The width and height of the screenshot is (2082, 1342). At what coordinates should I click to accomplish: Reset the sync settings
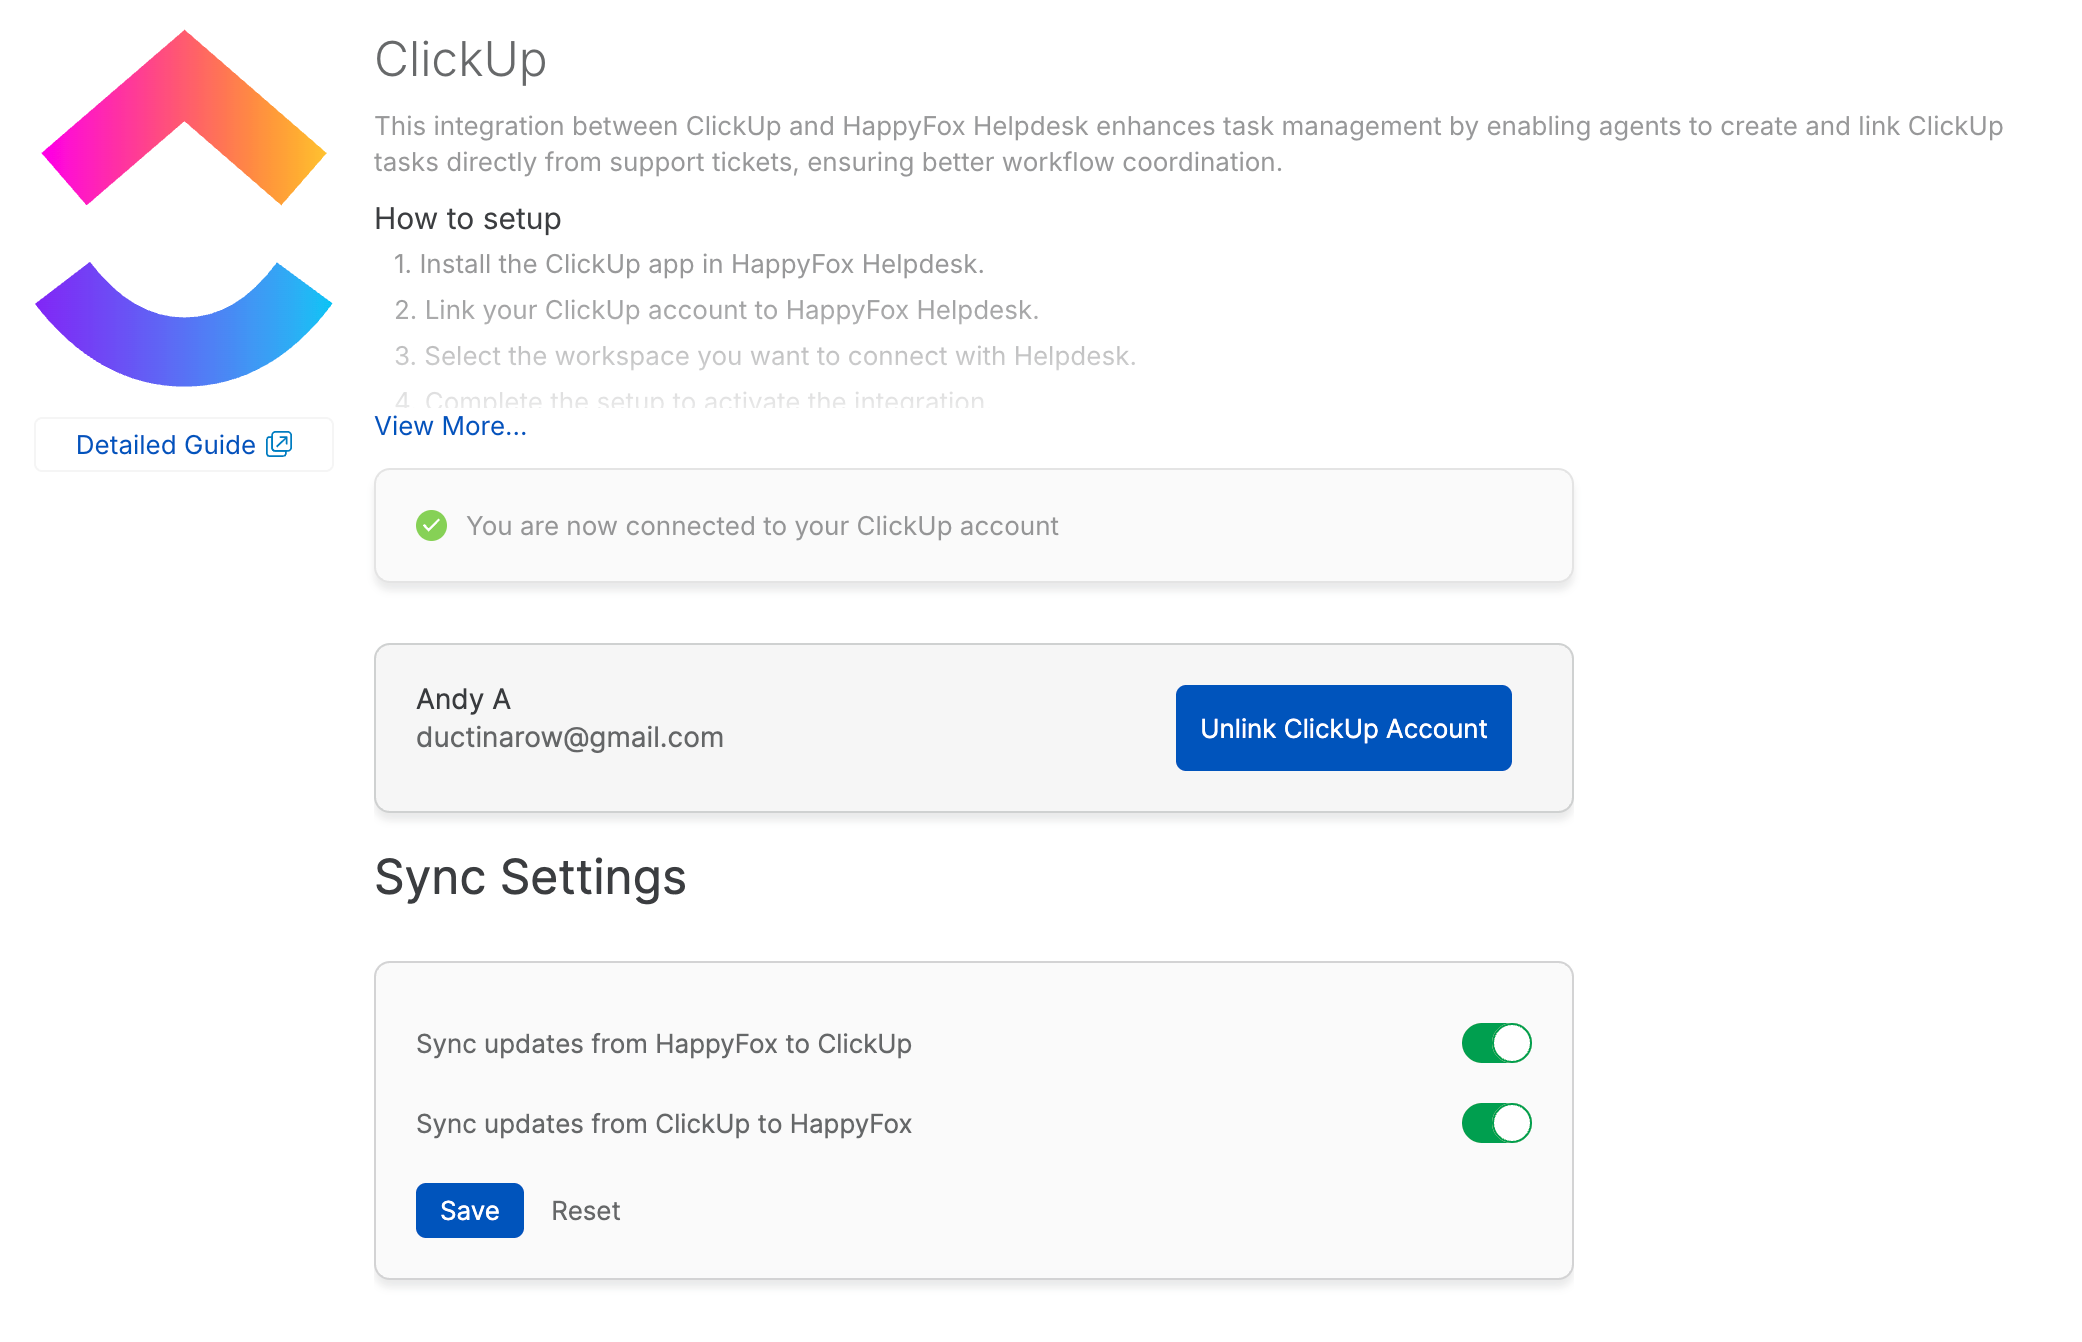click(x=586, y=1211)
